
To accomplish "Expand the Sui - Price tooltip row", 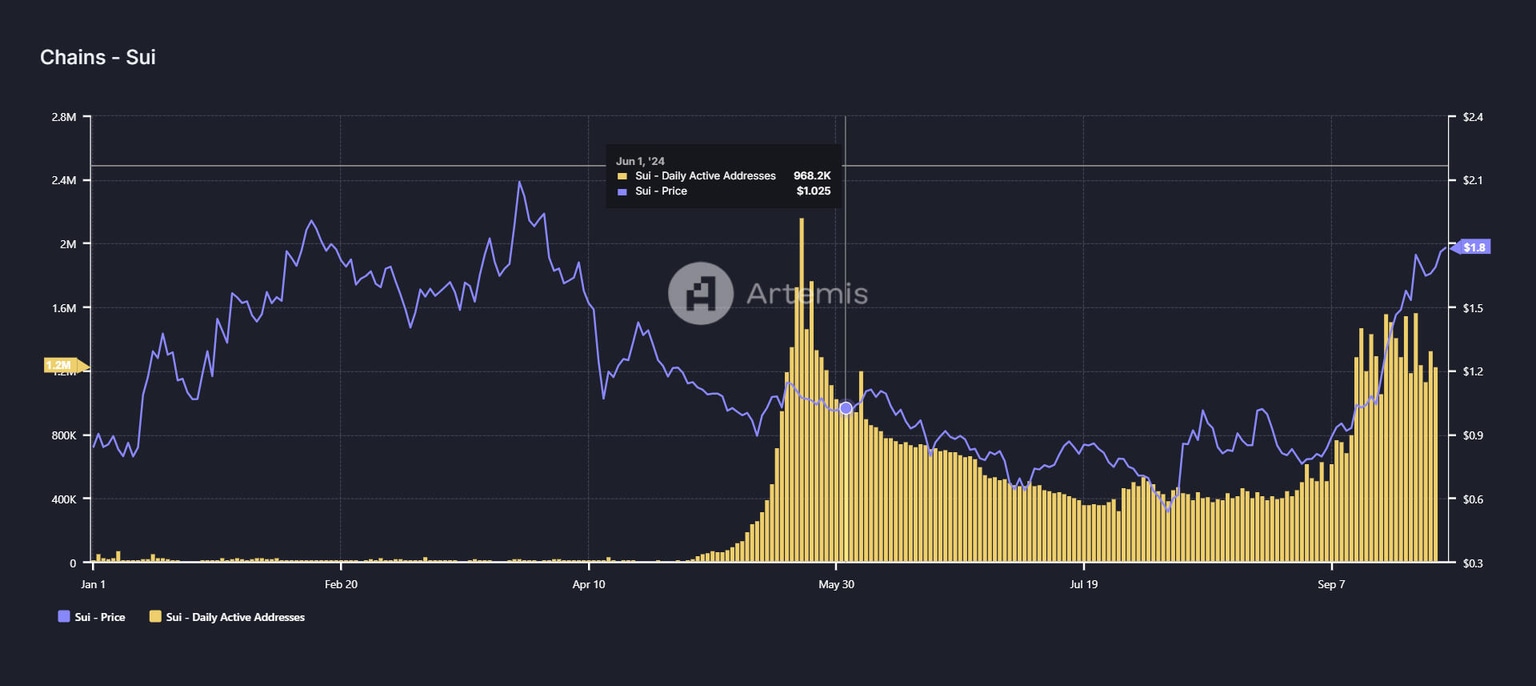I will pyautogui.click(x=660, y=190).
